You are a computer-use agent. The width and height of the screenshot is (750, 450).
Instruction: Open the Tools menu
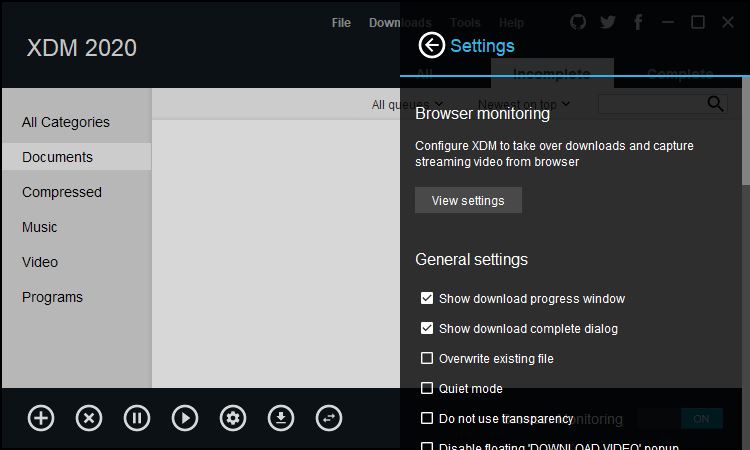pos(465,22)
